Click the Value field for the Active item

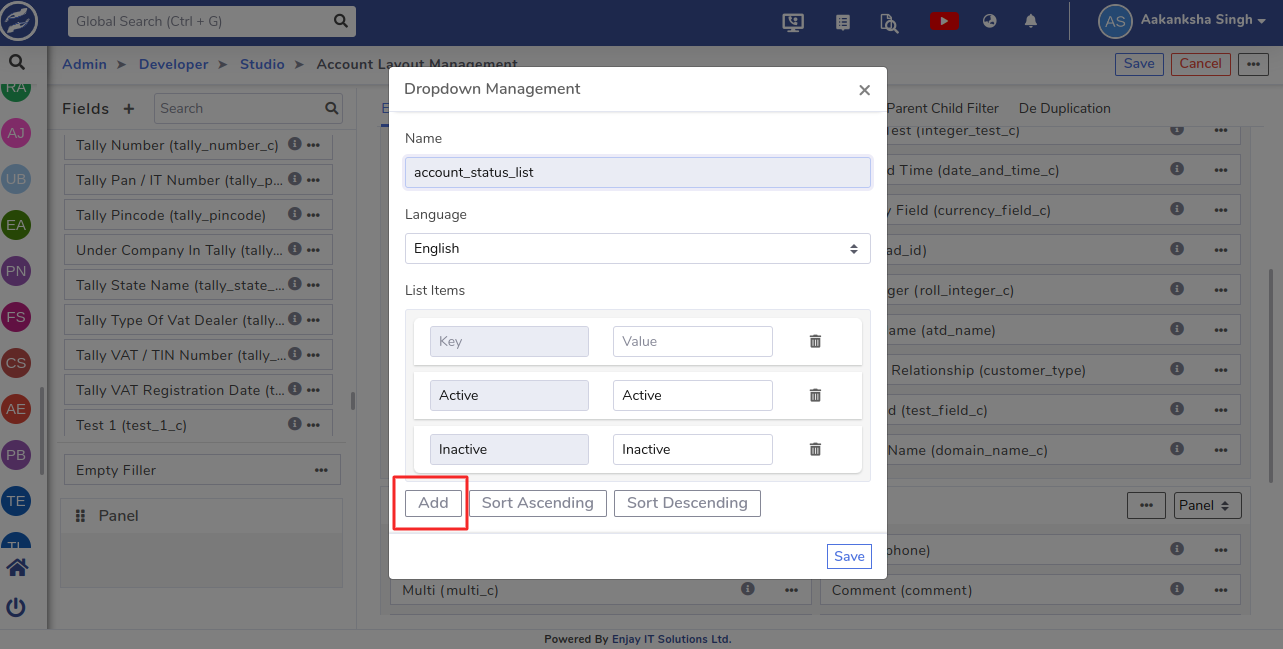[692, 395]
